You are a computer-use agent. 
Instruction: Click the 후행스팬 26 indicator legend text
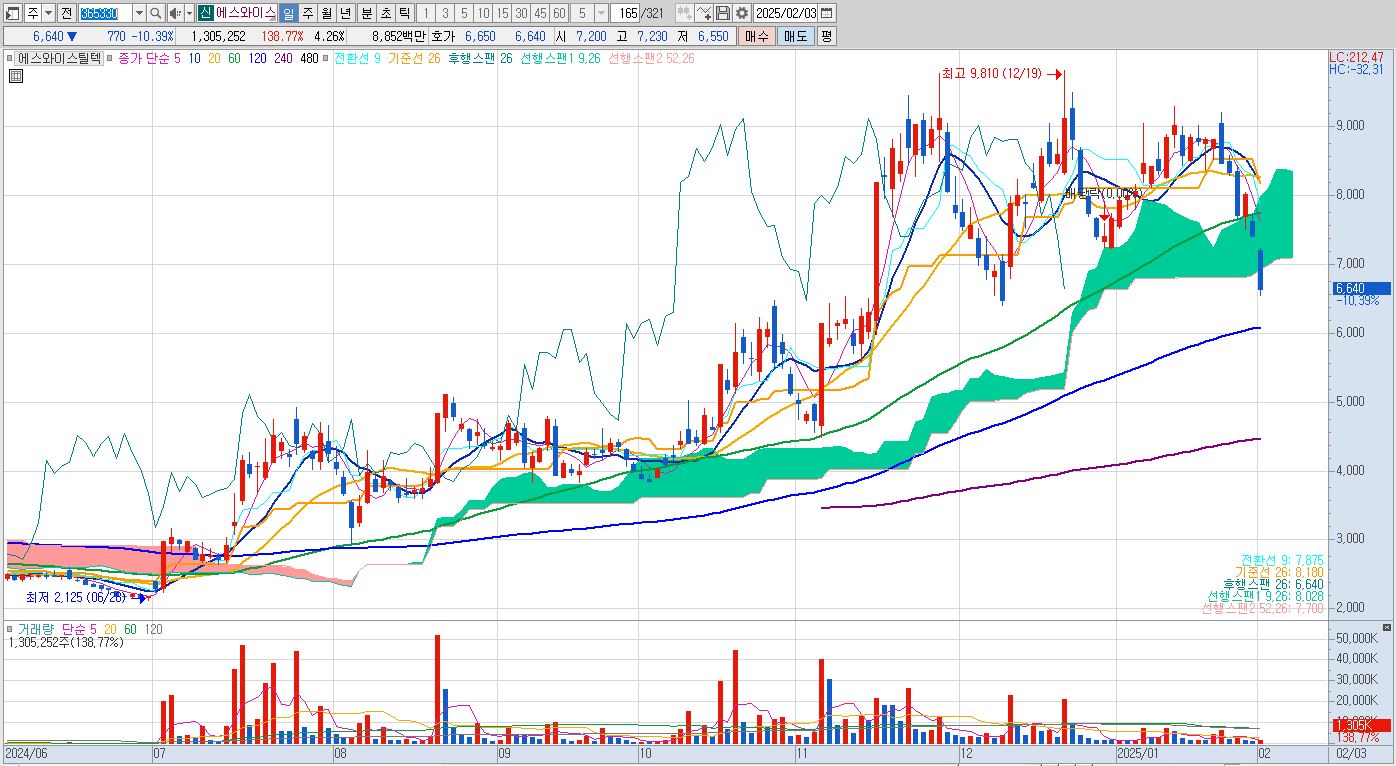pyautogui.click(x=480, y=58)
